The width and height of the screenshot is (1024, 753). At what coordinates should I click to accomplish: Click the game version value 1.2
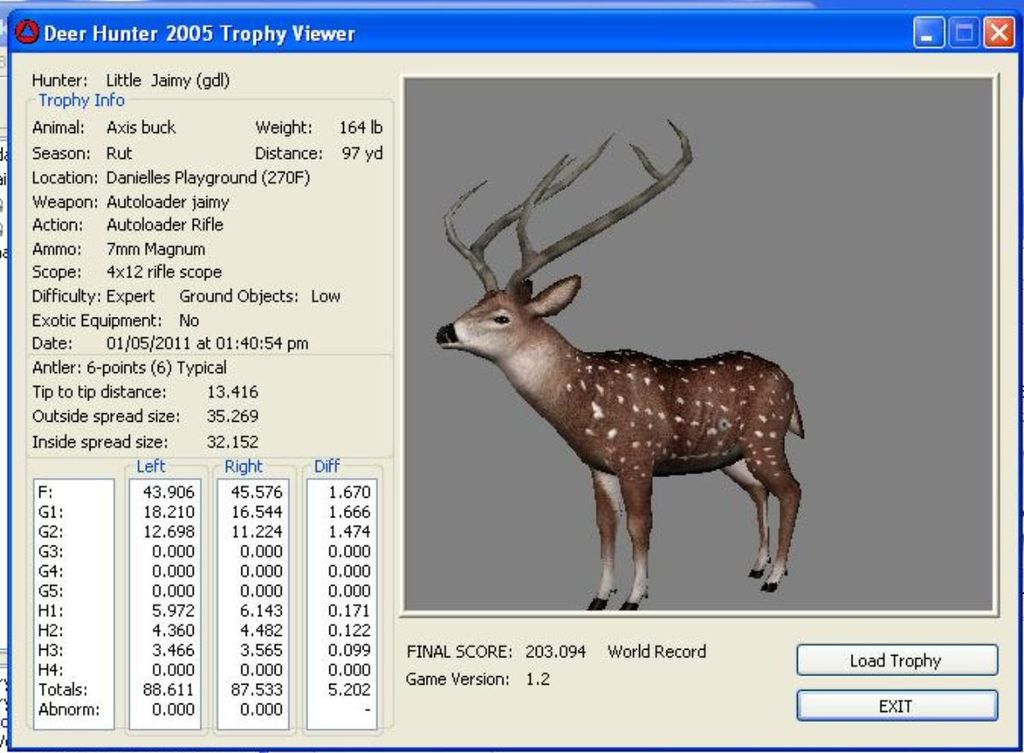point(537,679)
